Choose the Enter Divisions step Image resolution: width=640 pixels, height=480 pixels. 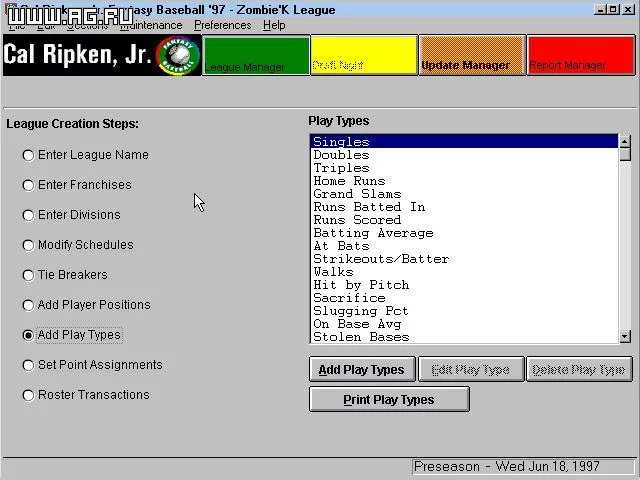pyautogui.click(x=28, y=215)
